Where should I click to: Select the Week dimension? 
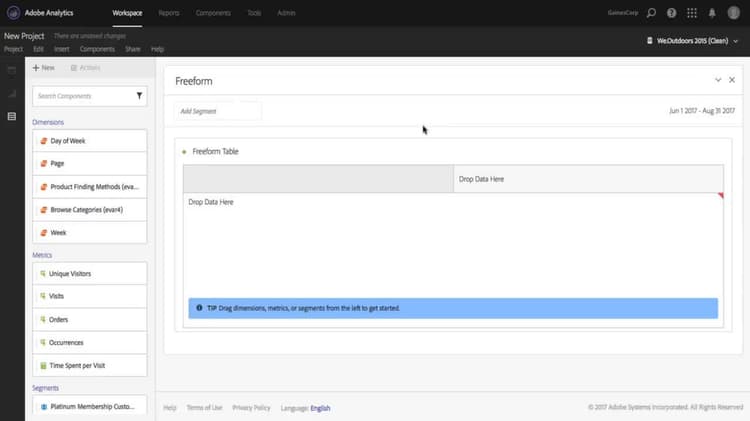tap(89, 233)
